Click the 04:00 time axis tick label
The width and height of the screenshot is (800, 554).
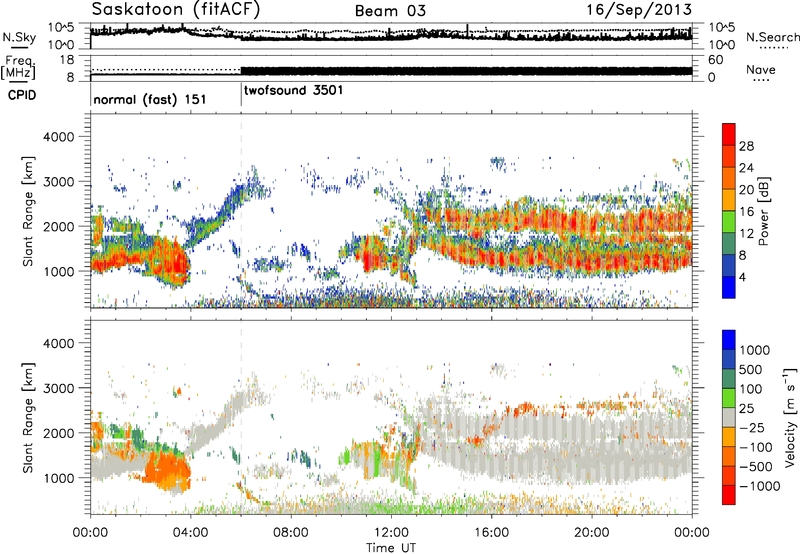point(190,533)
